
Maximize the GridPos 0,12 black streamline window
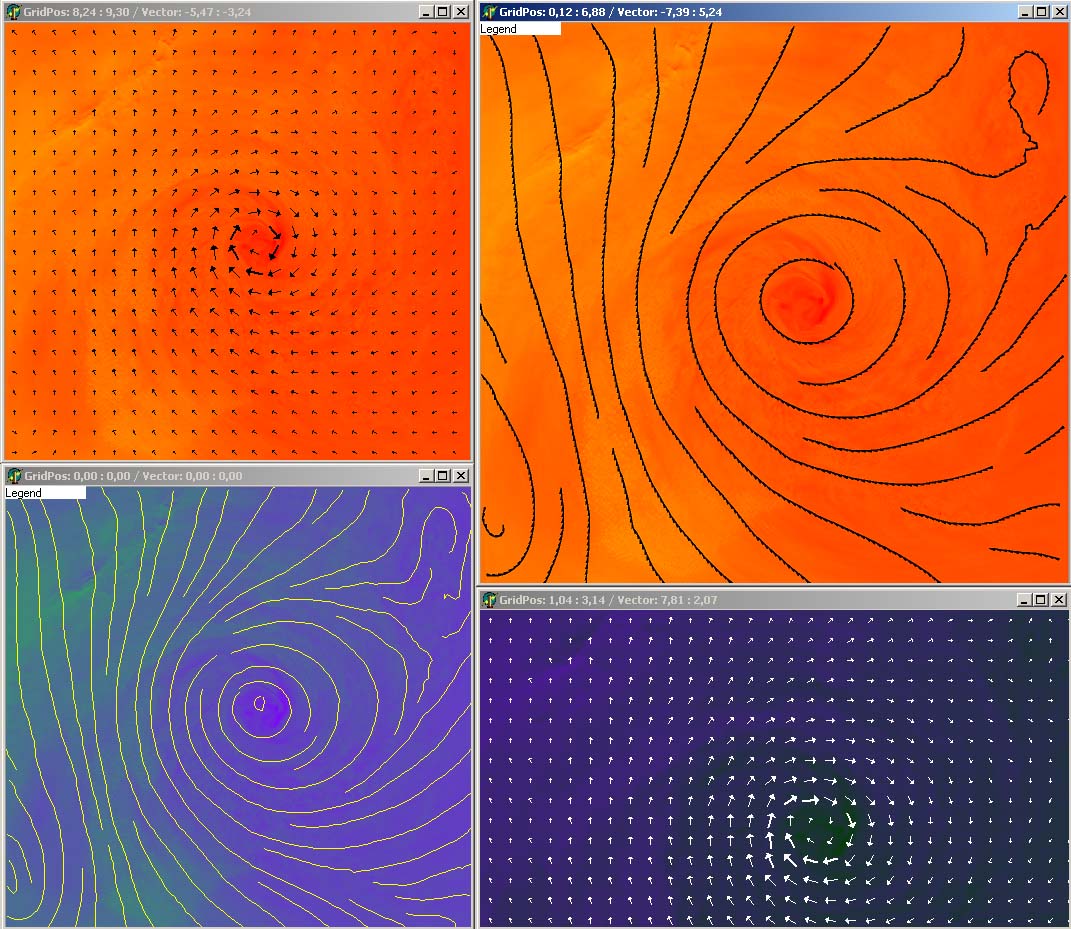click(1042, 12)
